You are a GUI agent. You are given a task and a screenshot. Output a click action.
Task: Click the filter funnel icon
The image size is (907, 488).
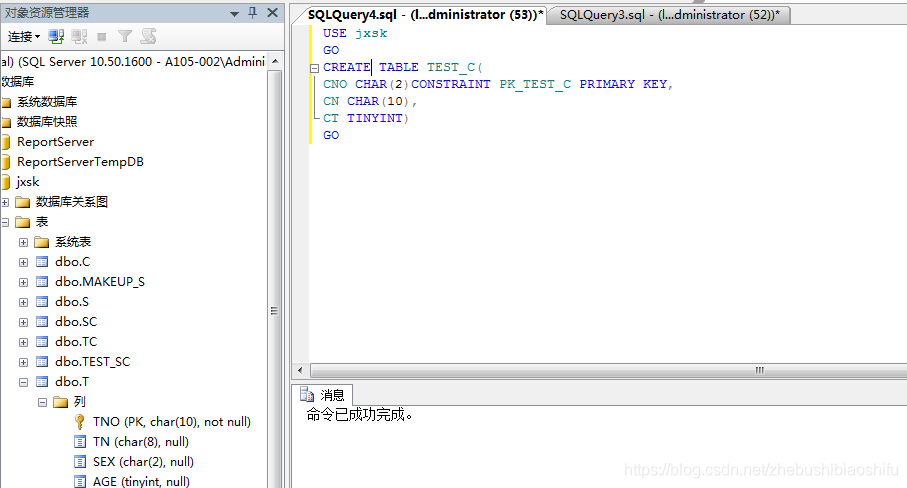click(x=124, y=37)
